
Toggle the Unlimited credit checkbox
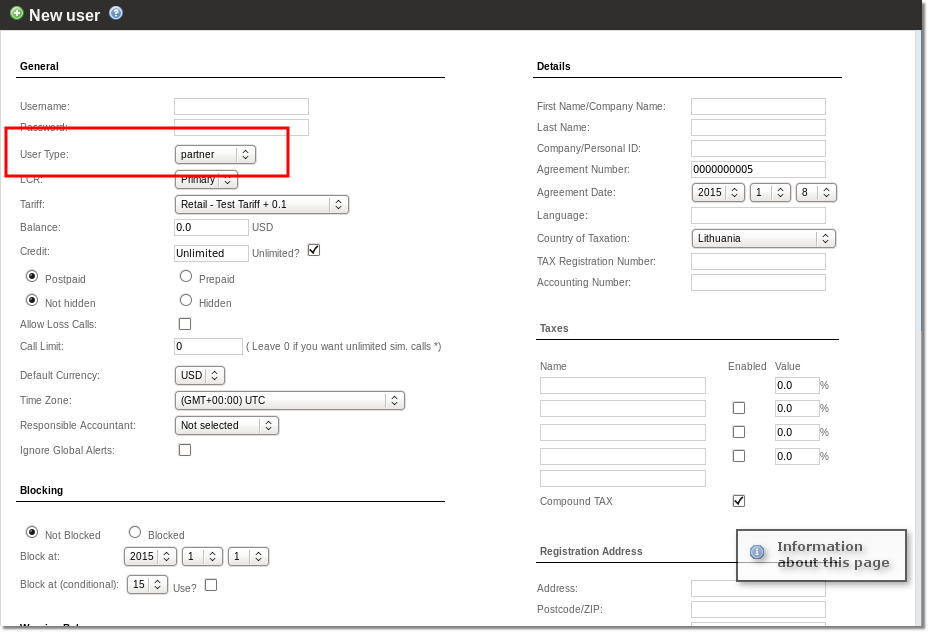(x=314, y=250)
